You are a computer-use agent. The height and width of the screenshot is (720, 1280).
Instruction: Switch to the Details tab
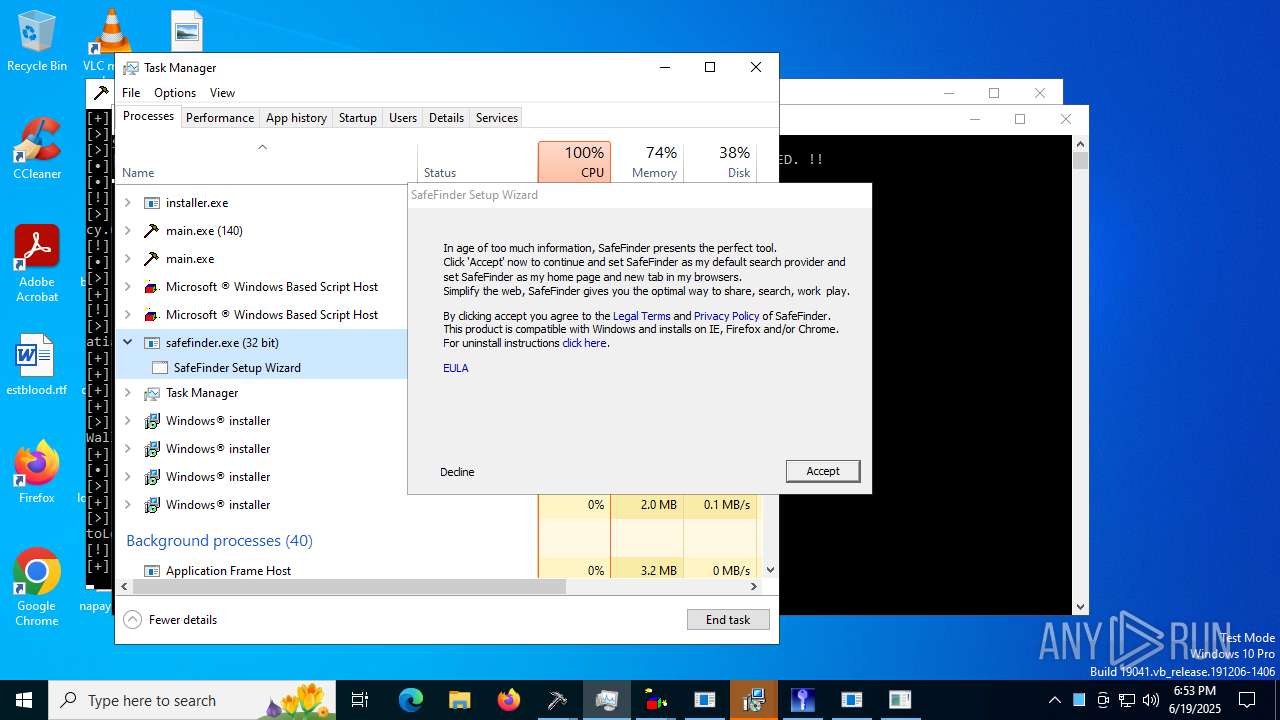pyautogui.click(x=446, y=118)
